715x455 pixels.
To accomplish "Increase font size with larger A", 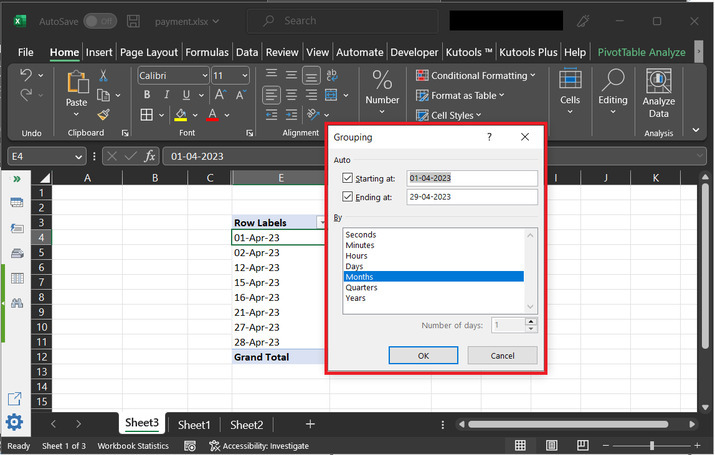I will [x=220, y=95].
